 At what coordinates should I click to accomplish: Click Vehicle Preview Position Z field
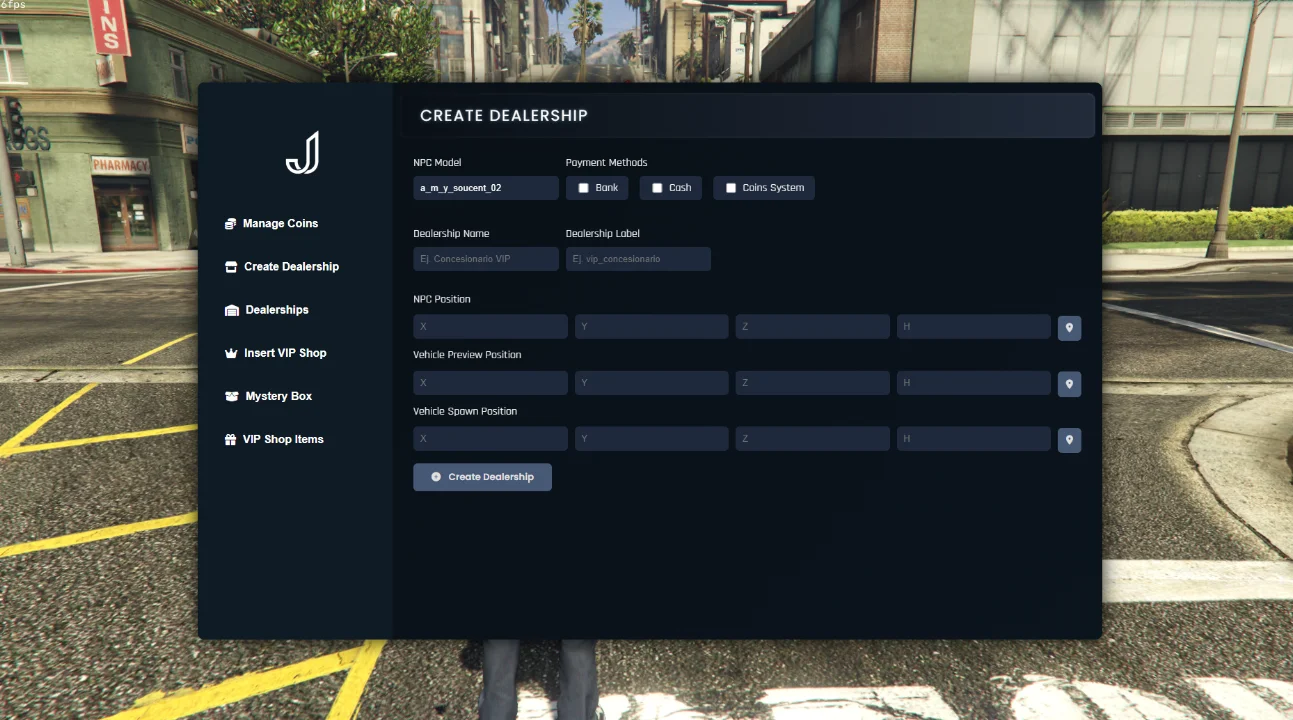pos(812,383)
